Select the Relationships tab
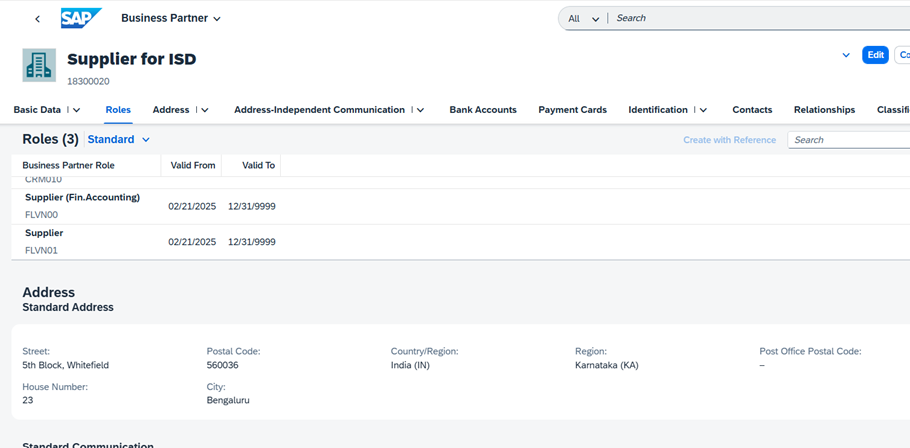Screen dimensions: 910x448 [x=824, y=110]
